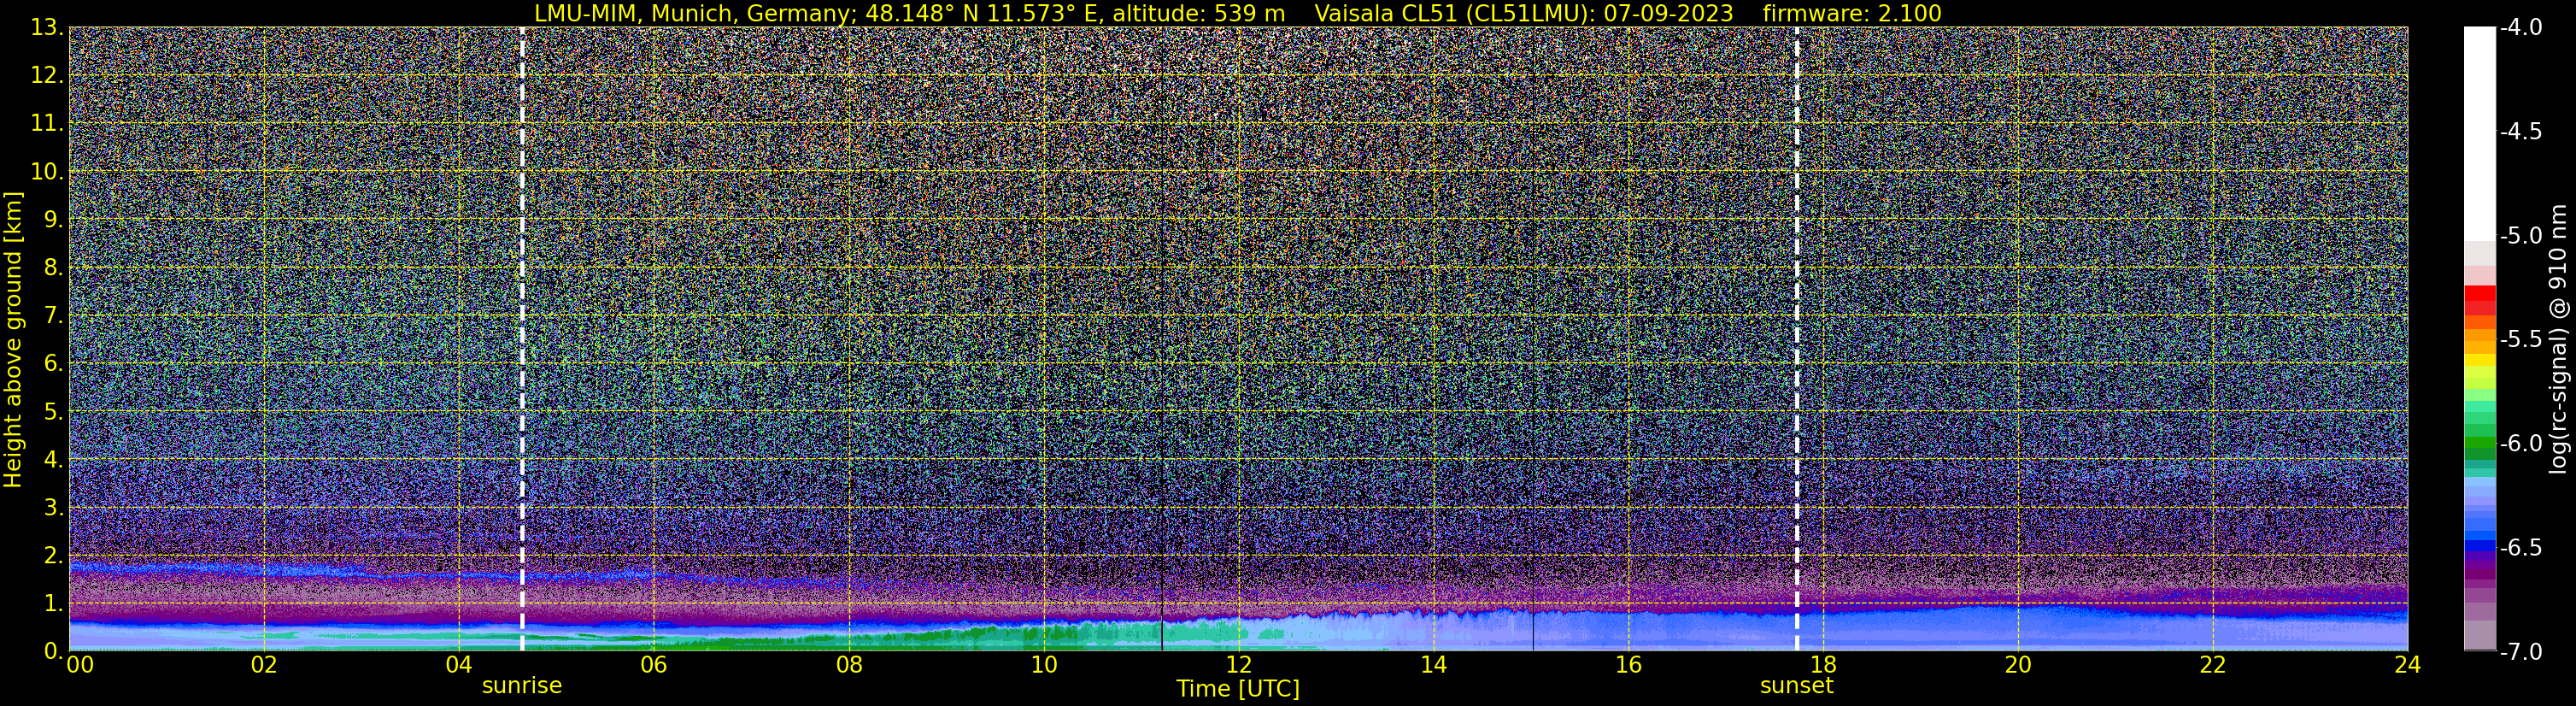Select the "22" time axis tick label
2576x706 pixels.
(2213, 665)
